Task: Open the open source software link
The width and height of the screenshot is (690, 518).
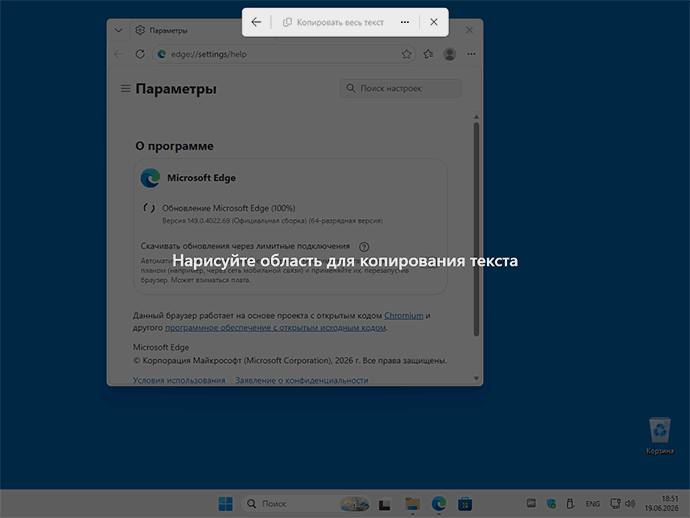Action: click(x=275, y=327)
